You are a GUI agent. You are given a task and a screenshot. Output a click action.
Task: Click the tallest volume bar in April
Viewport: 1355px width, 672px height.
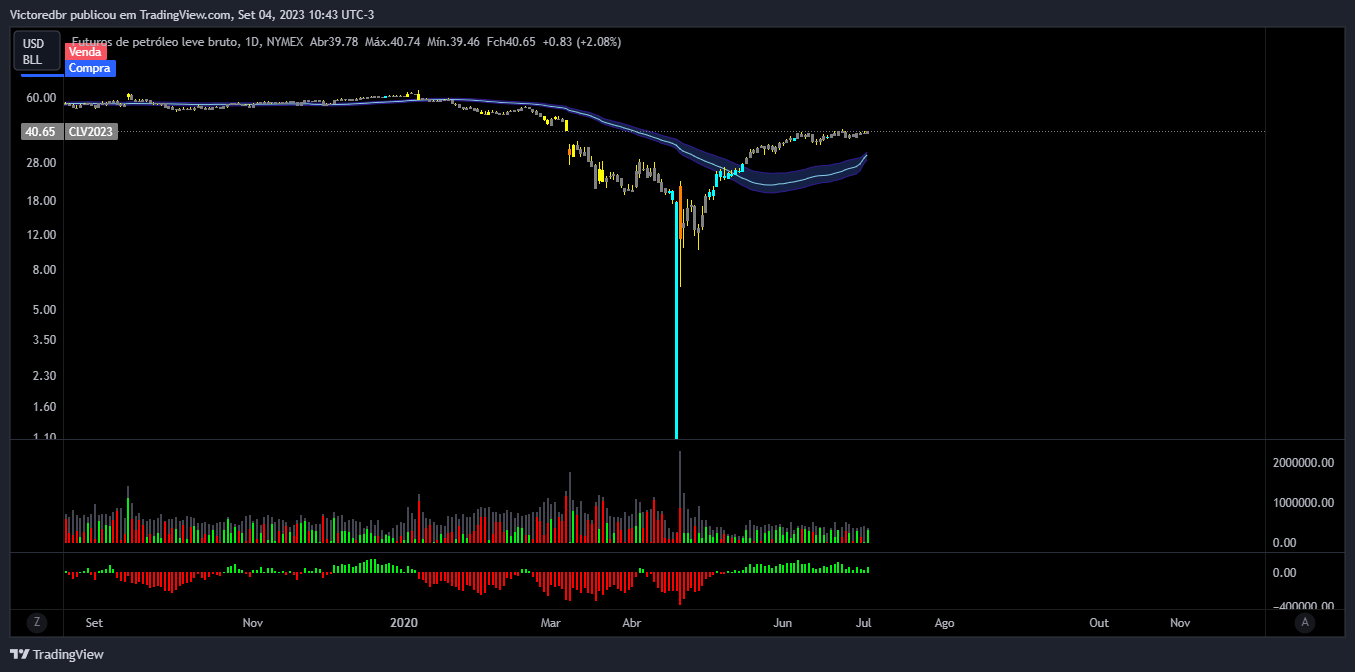pyautogui.click(x=680, y=497)
